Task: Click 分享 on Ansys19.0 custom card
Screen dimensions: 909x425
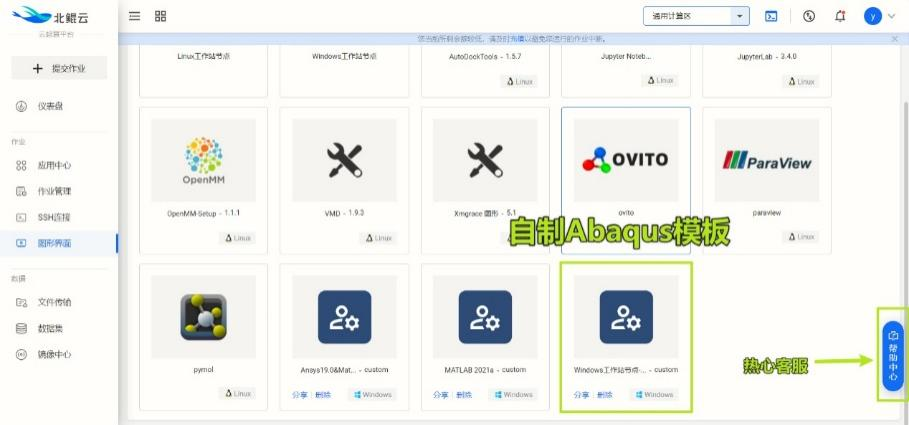Action: point(300,395)
